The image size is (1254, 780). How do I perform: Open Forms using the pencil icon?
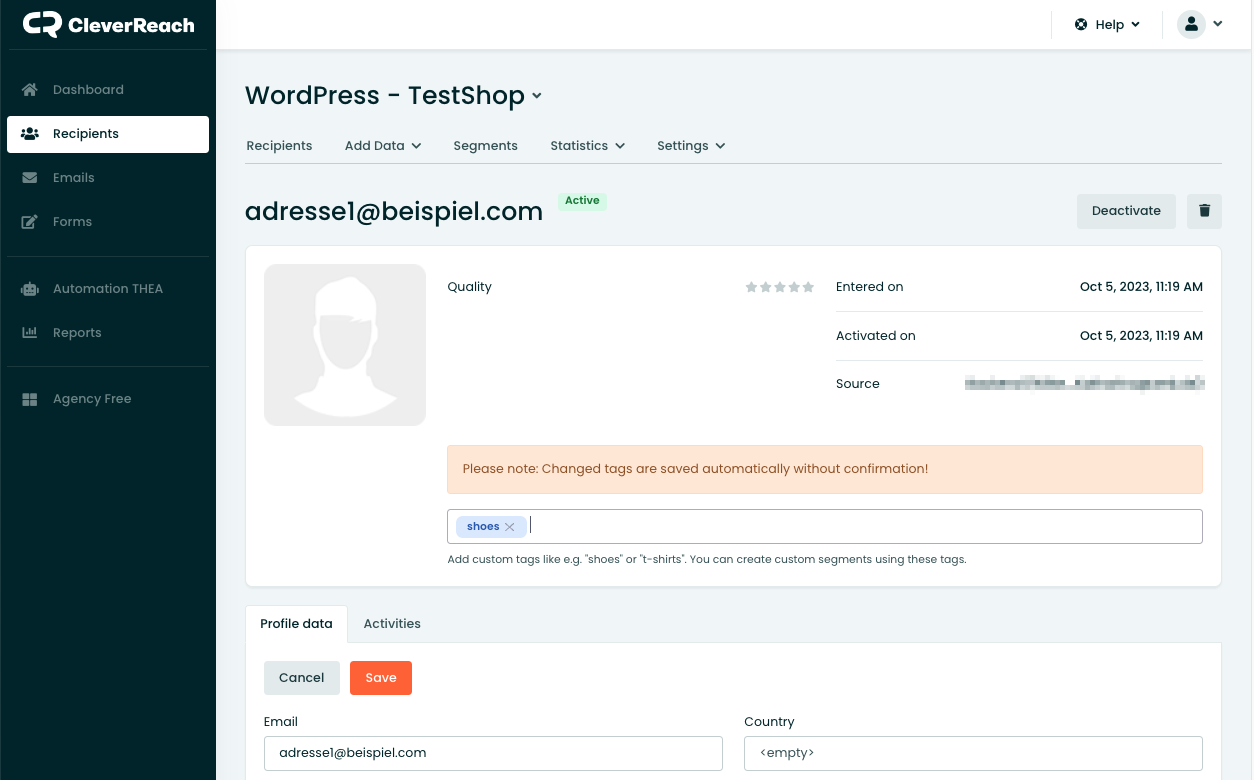pyautogui.click(x=30, y=221)
